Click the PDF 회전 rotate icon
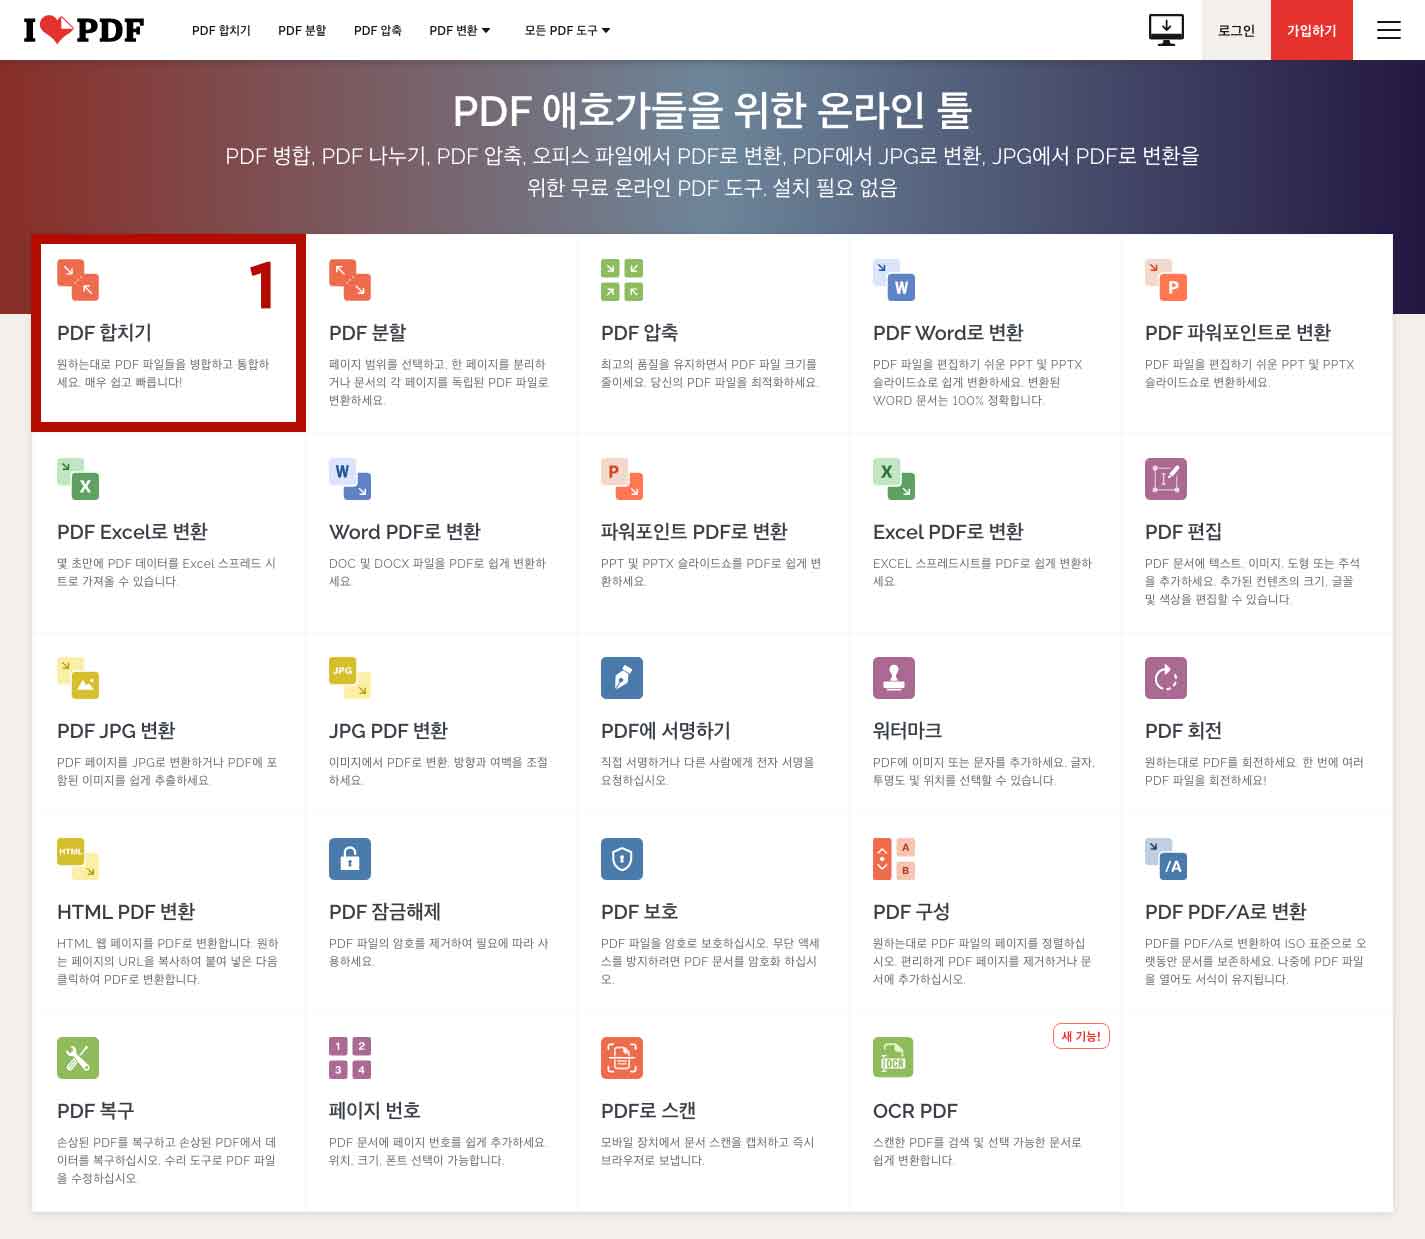This screenshot has height=1239, width=1425. (x=1165, y=677)
